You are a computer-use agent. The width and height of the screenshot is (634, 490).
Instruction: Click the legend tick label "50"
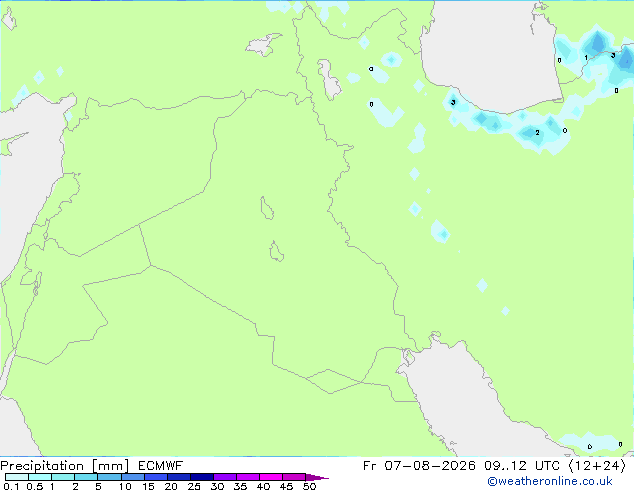point(309,486)
